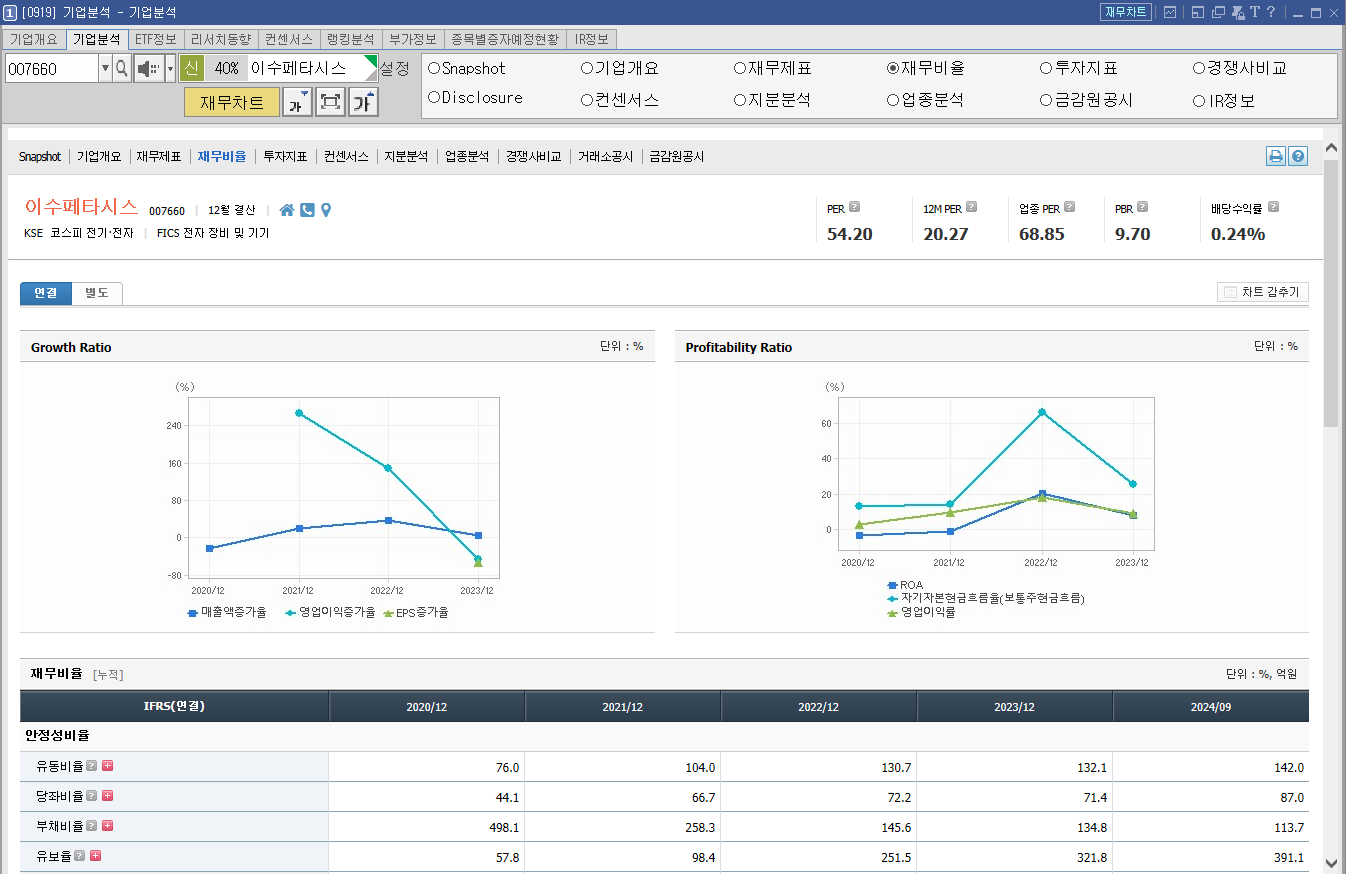Open the company homepage house icon

[x=287, y=210]
